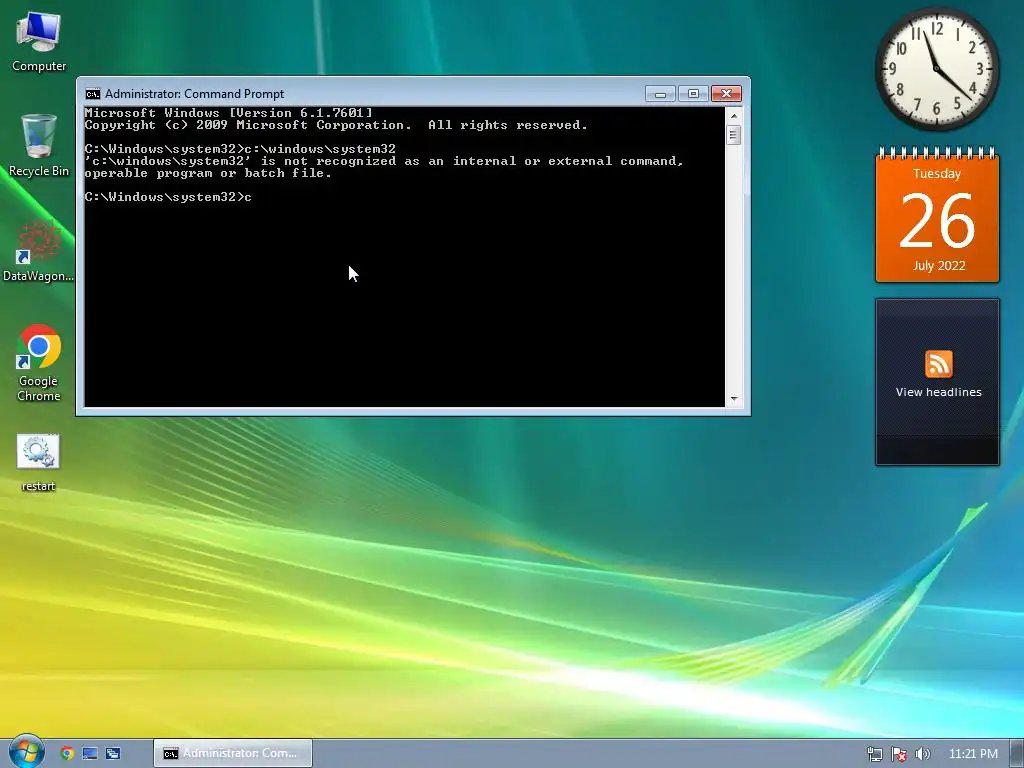
Task: Click the current prompt line C:\Windows\system32>c
Action: click(168, 197)
